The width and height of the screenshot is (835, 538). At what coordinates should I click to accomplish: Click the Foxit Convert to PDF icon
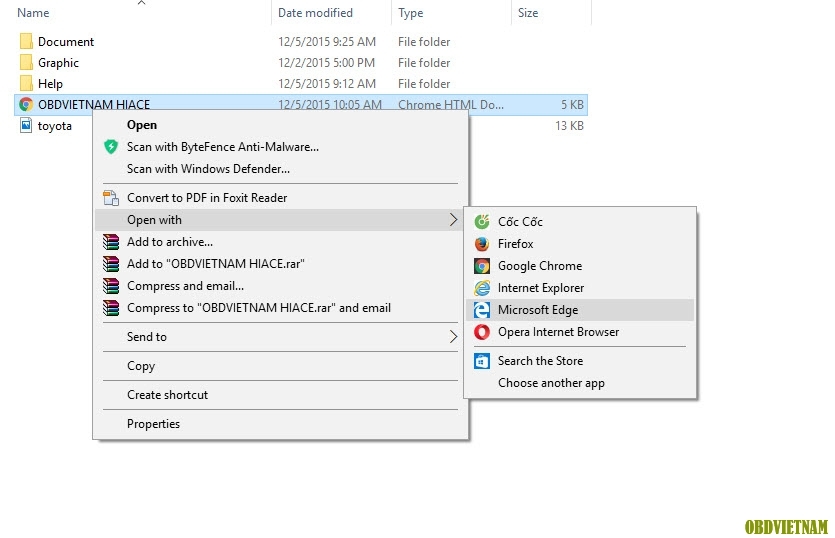[111, 198]
